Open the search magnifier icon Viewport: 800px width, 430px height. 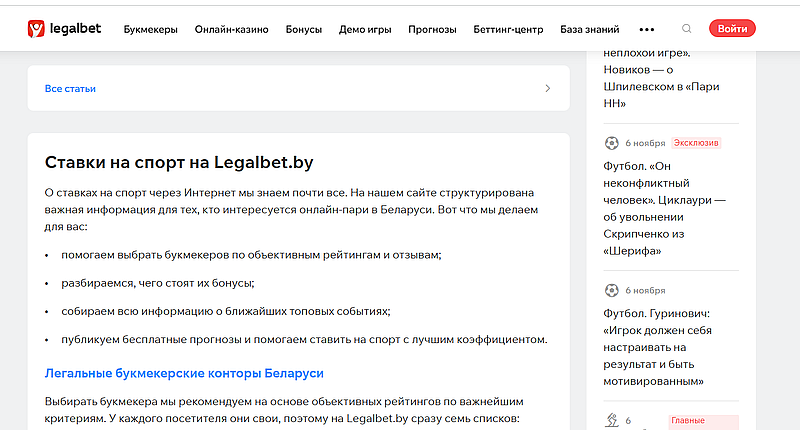[x=687, y=29]
